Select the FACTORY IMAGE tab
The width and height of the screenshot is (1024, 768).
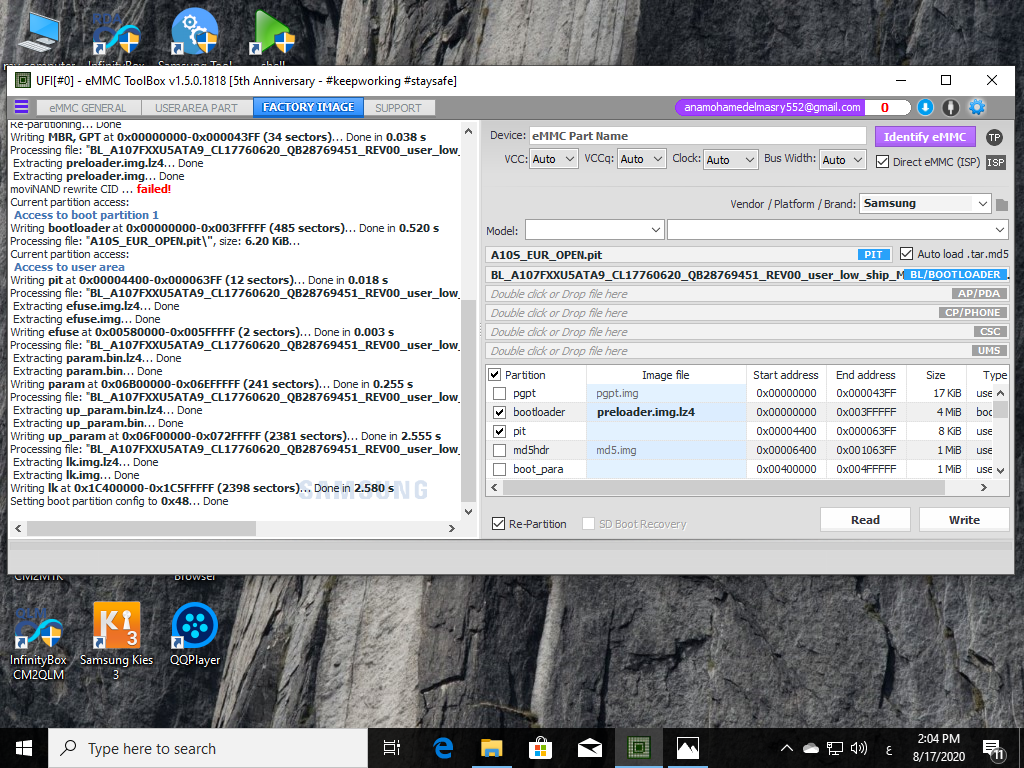pos(308,107)
